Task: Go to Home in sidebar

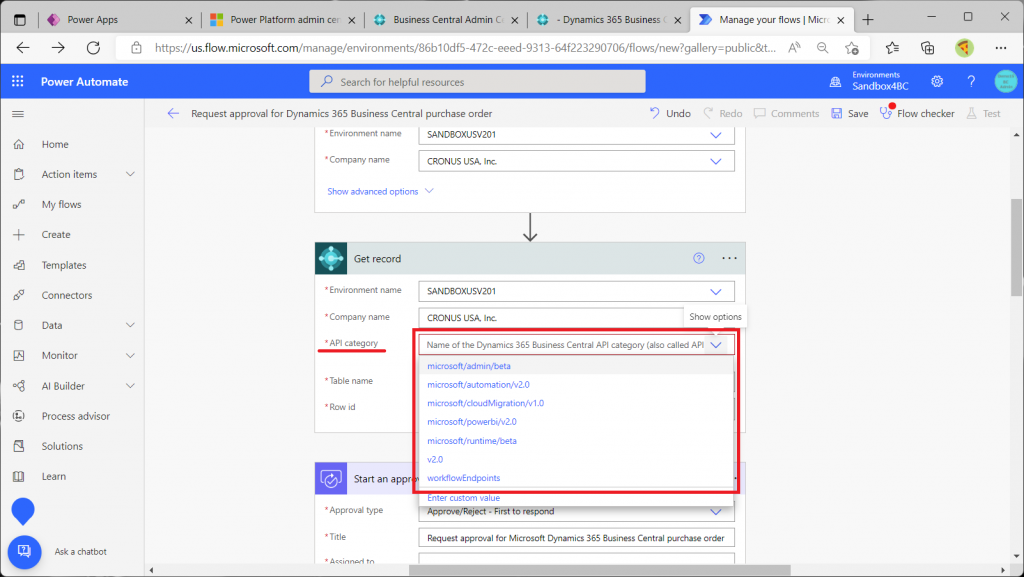Action: point(55,144)
